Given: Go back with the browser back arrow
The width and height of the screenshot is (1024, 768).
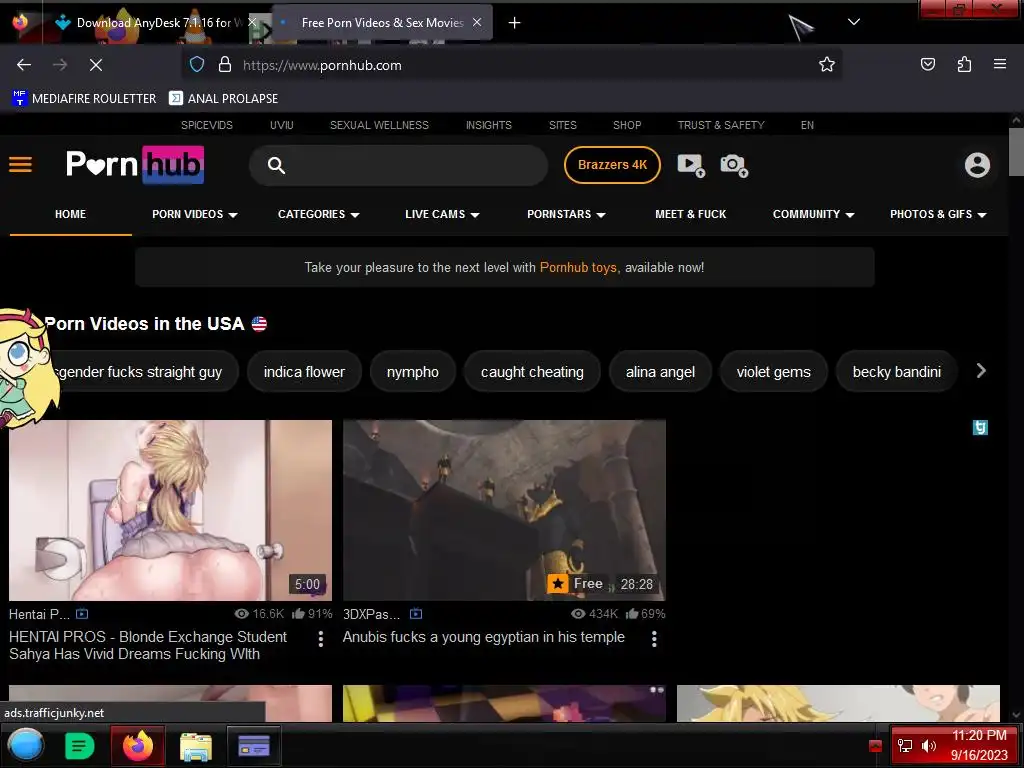Looking at the screenshot, I should [x=24, y=65].
